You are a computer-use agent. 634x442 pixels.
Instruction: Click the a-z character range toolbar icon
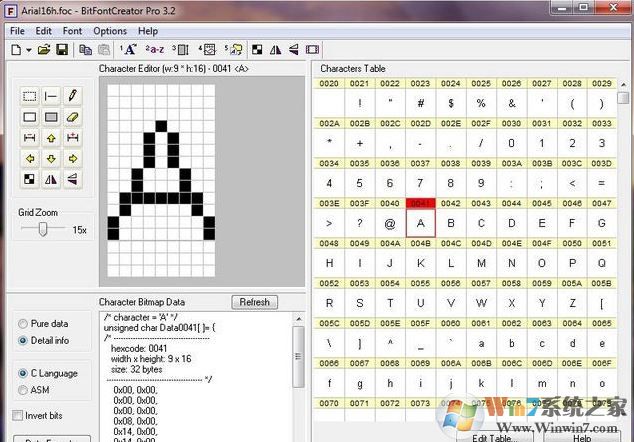155,49
